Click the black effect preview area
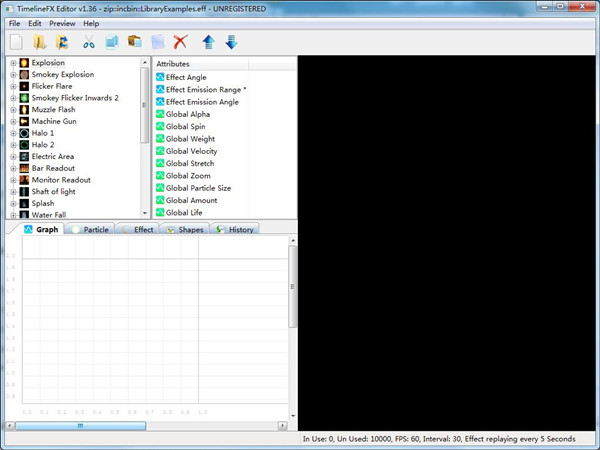The width and height of the screenshot is (600, 450). (446, 243)
